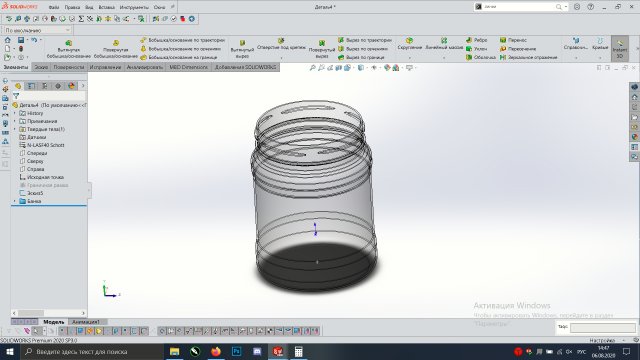The height and width of the screenshot is (360, 640).
Task: Expand Твердые тела(1) folder in tree
Action: [15, 129]
